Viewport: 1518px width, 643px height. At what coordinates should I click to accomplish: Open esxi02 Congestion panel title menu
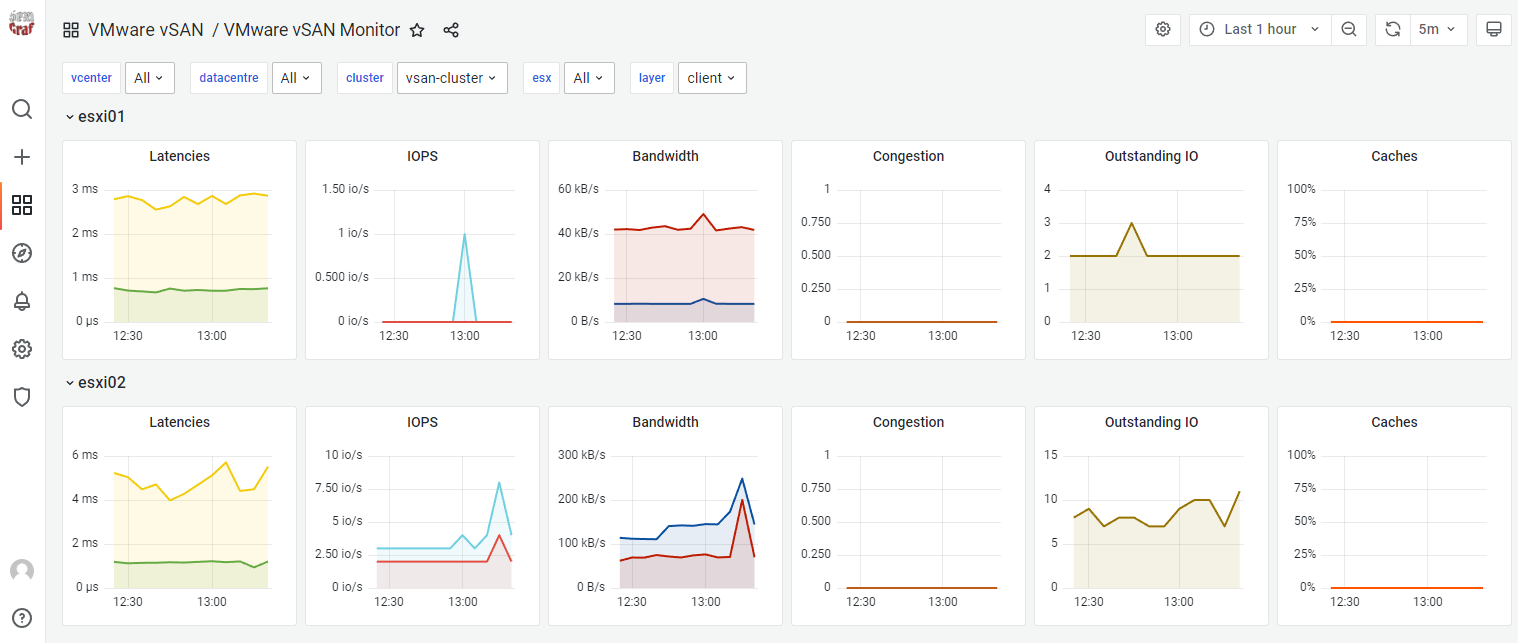[908, 422]
